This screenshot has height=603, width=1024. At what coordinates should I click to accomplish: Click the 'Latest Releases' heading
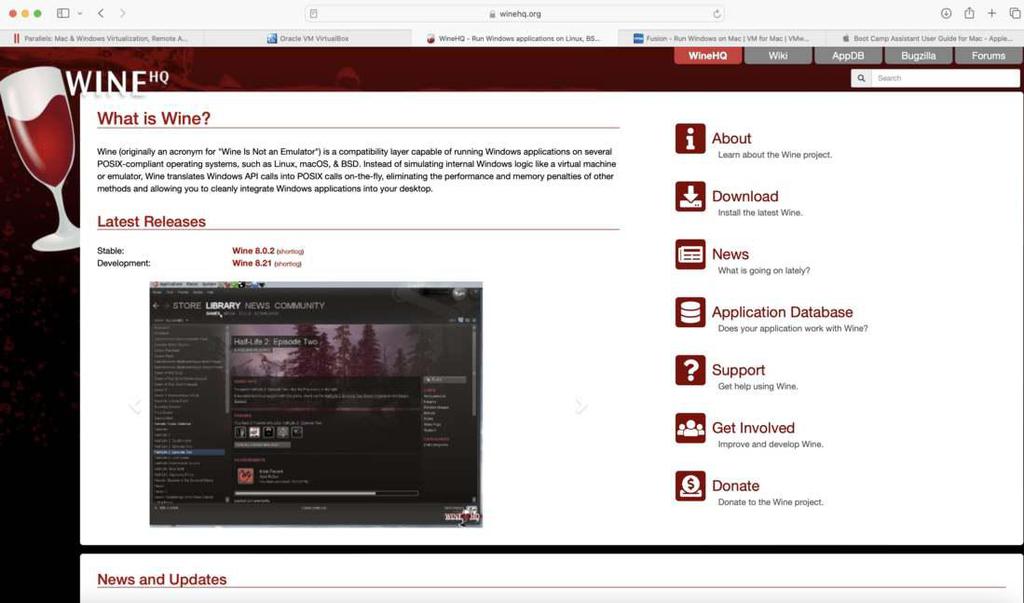click(x=152, y=222)
